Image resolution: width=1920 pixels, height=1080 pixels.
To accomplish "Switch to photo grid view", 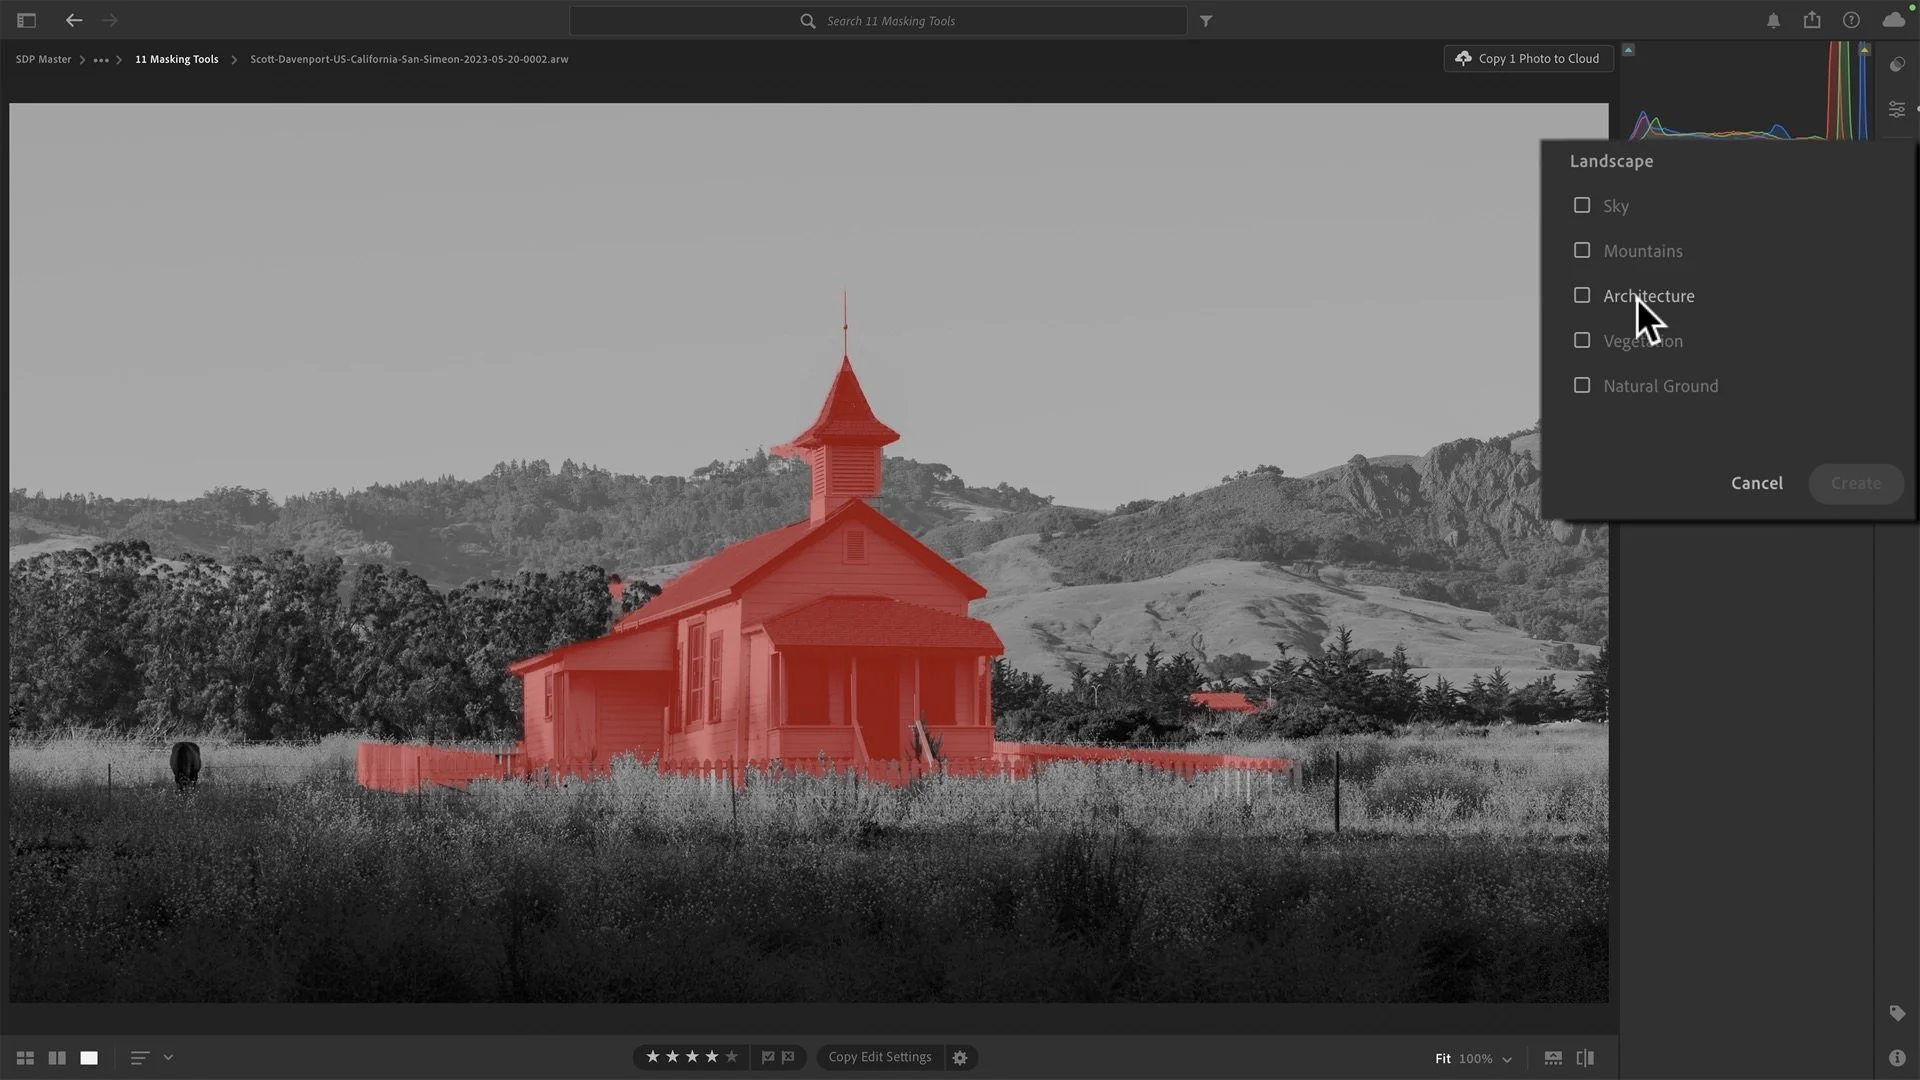I will pyautogui.click(x=25, y=1058).
